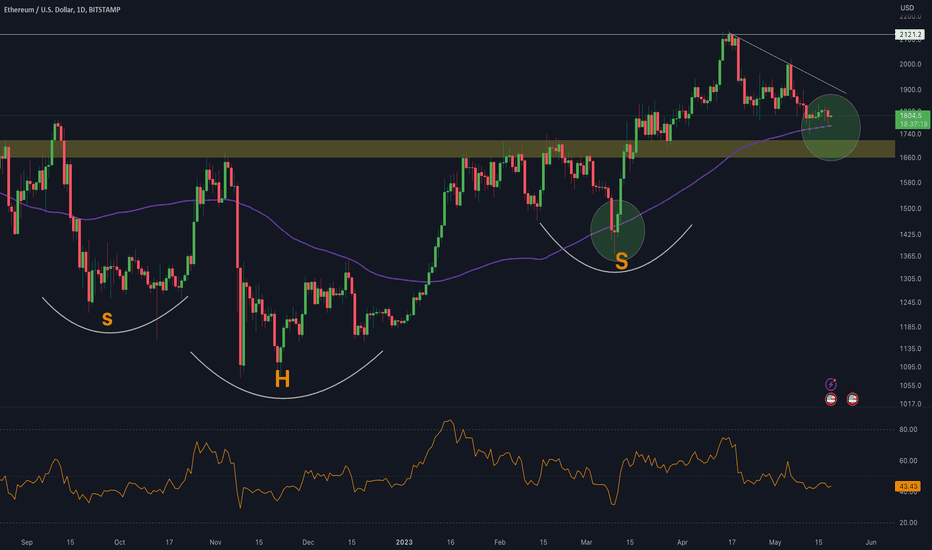
Task: Click the green 1804.5 current price label
Action: click(912, 120)
